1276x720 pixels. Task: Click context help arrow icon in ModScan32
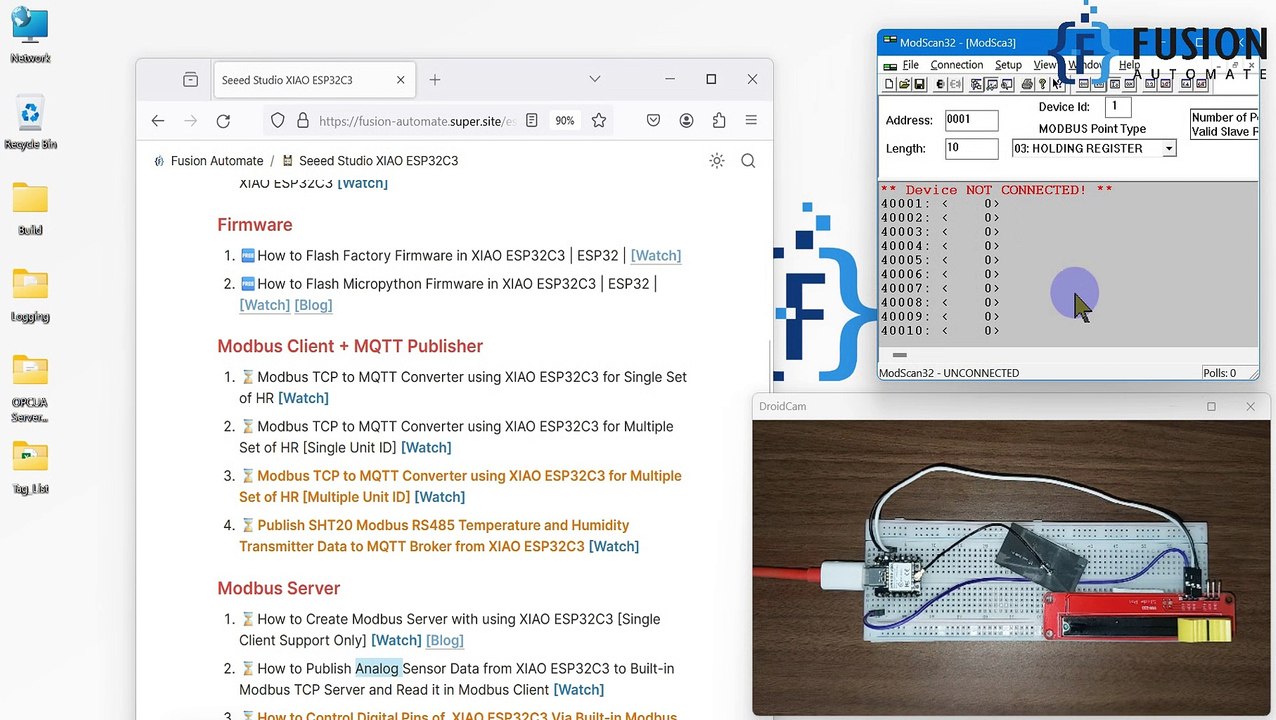click(1057, 84)
